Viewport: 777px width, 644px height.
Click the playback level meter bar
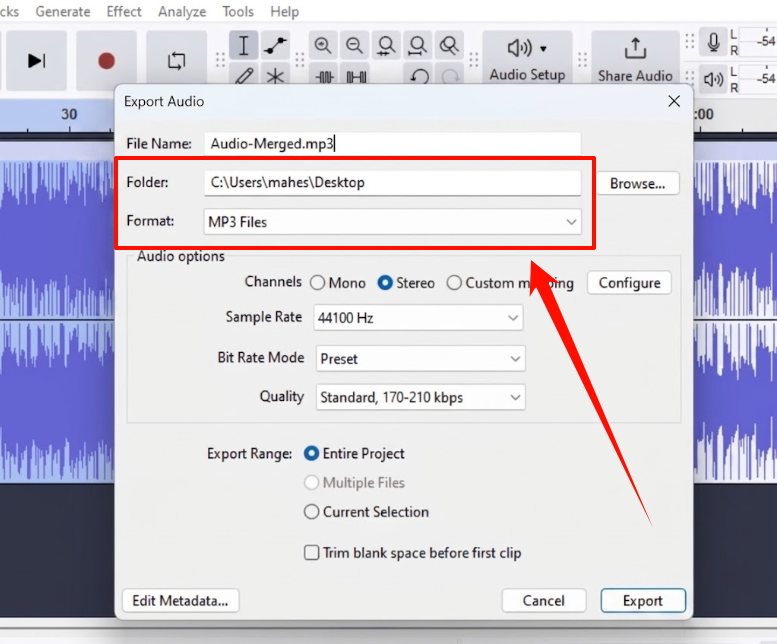click(x=758, y=79)
